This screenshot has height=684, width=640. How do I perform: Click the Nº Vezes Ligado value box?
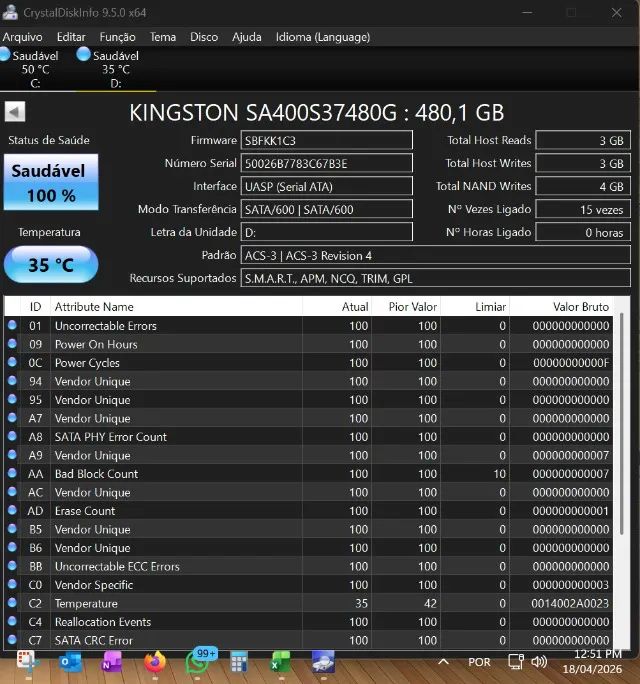click(583, 209)
